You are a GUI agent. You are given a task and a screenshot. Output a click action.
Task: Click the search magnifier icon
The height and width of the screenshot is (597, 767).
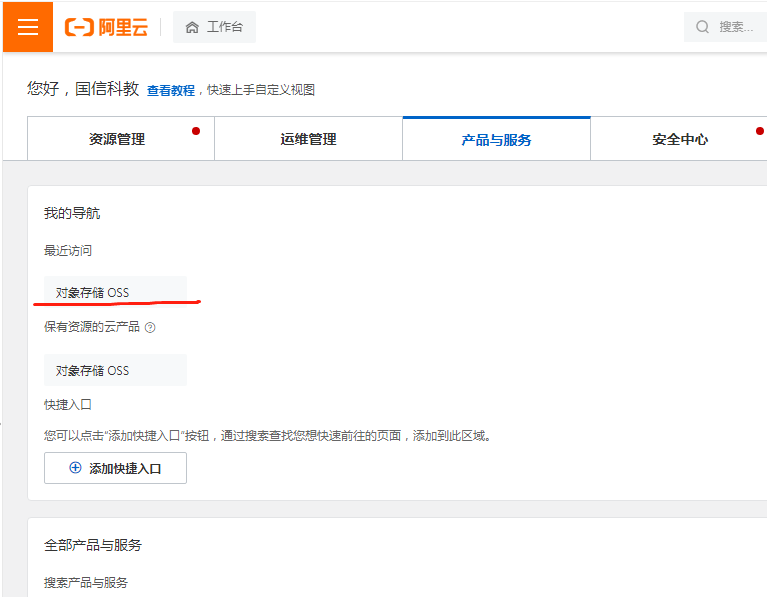coord(702,26)
